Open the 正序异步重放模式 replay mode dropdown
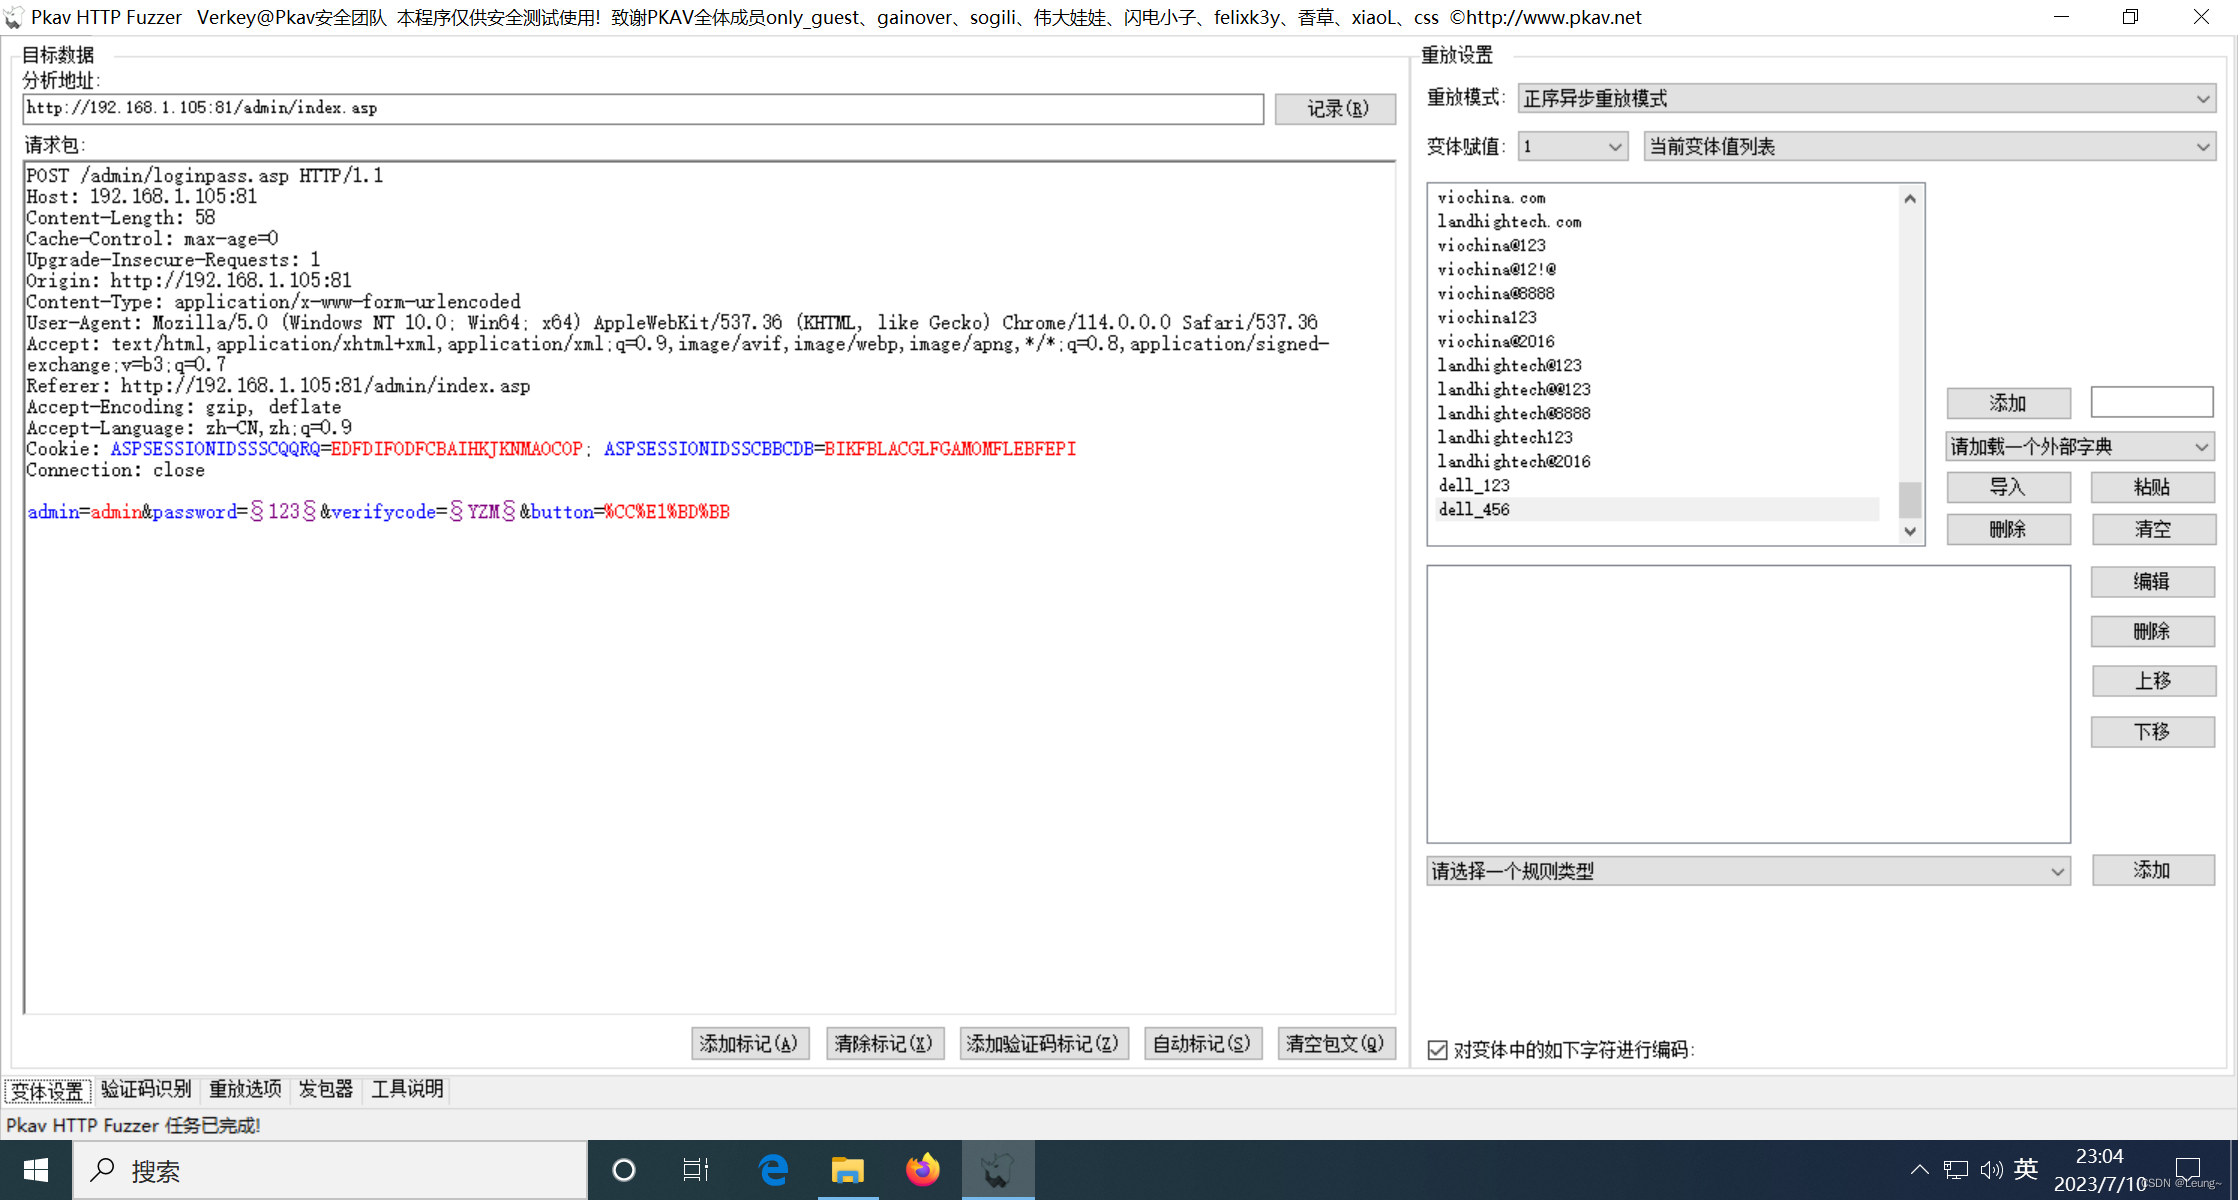 (1866, 98)
